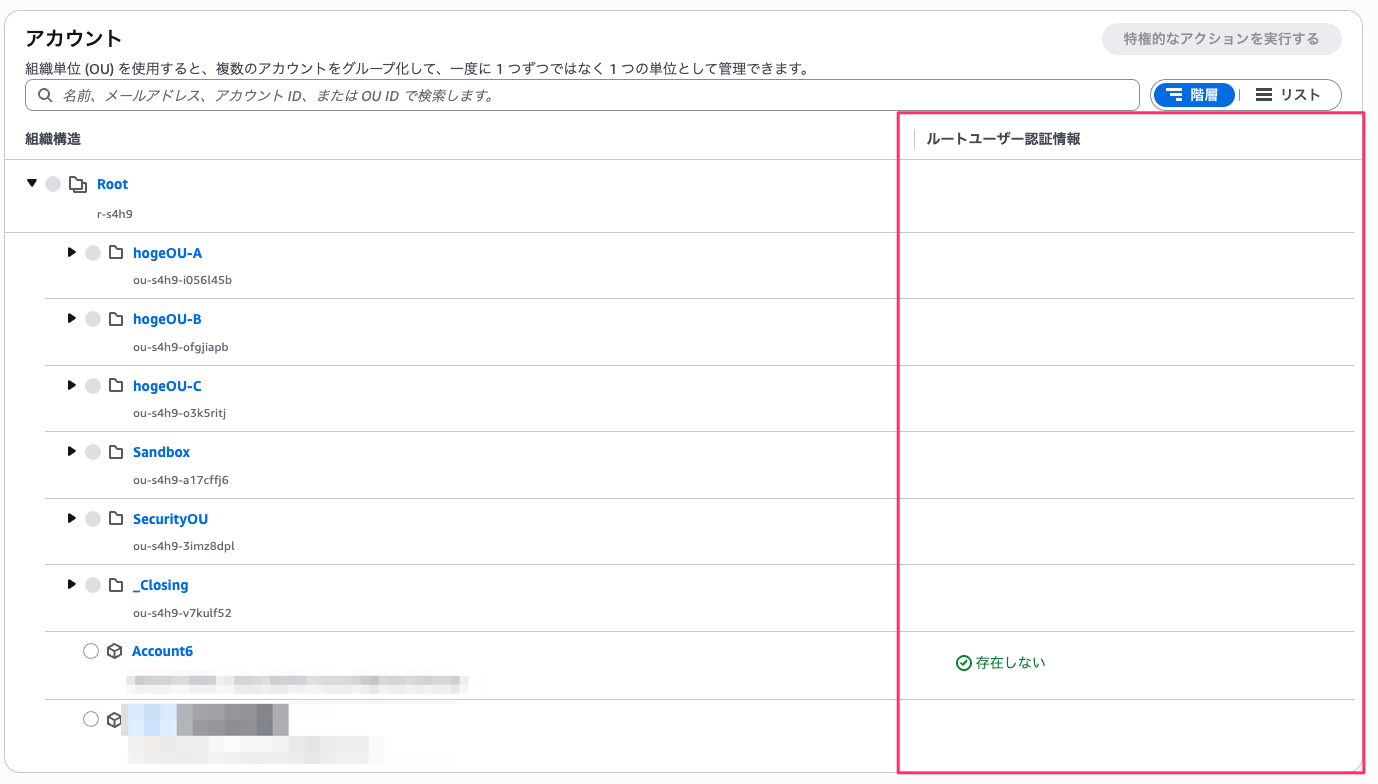Select the Account6 radio button
This screenshot has height=784, width=1378.
coord(91,651)
